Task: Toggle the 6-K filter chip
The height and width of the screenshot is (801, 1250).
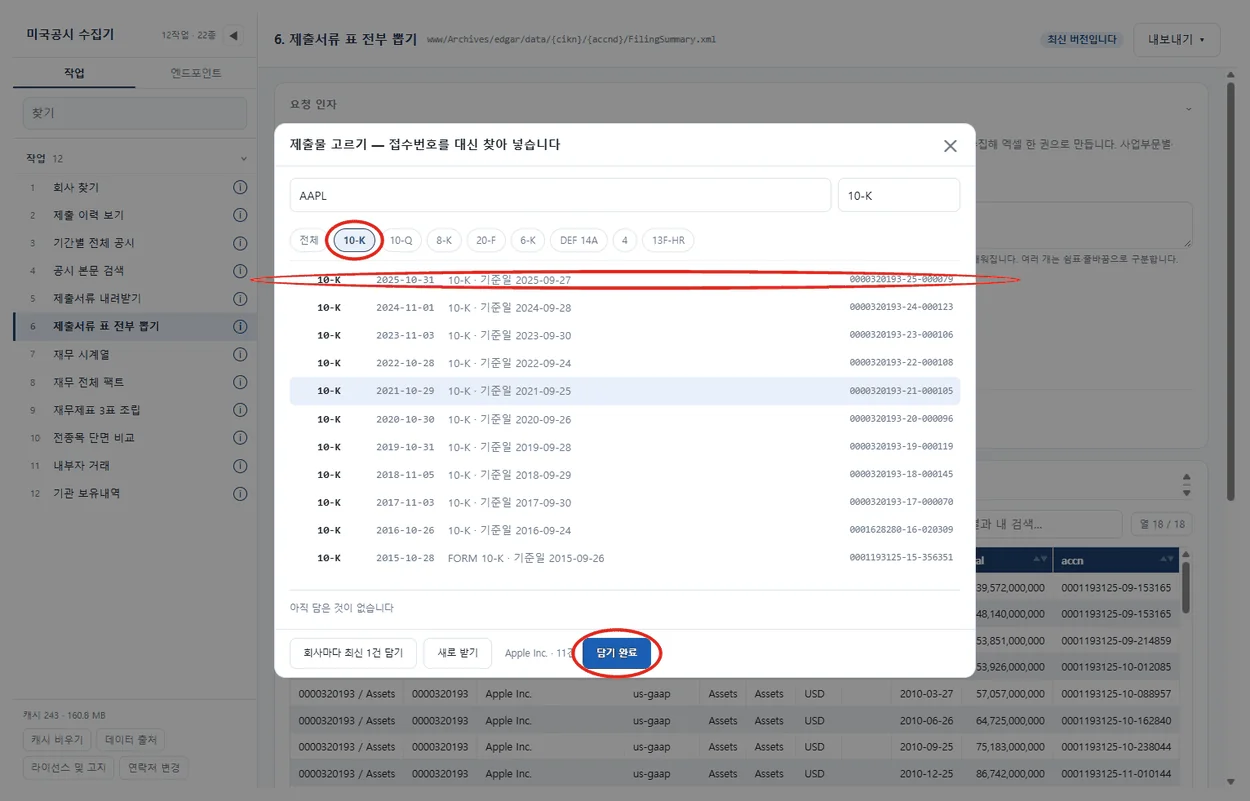Action: coord(528,240)
